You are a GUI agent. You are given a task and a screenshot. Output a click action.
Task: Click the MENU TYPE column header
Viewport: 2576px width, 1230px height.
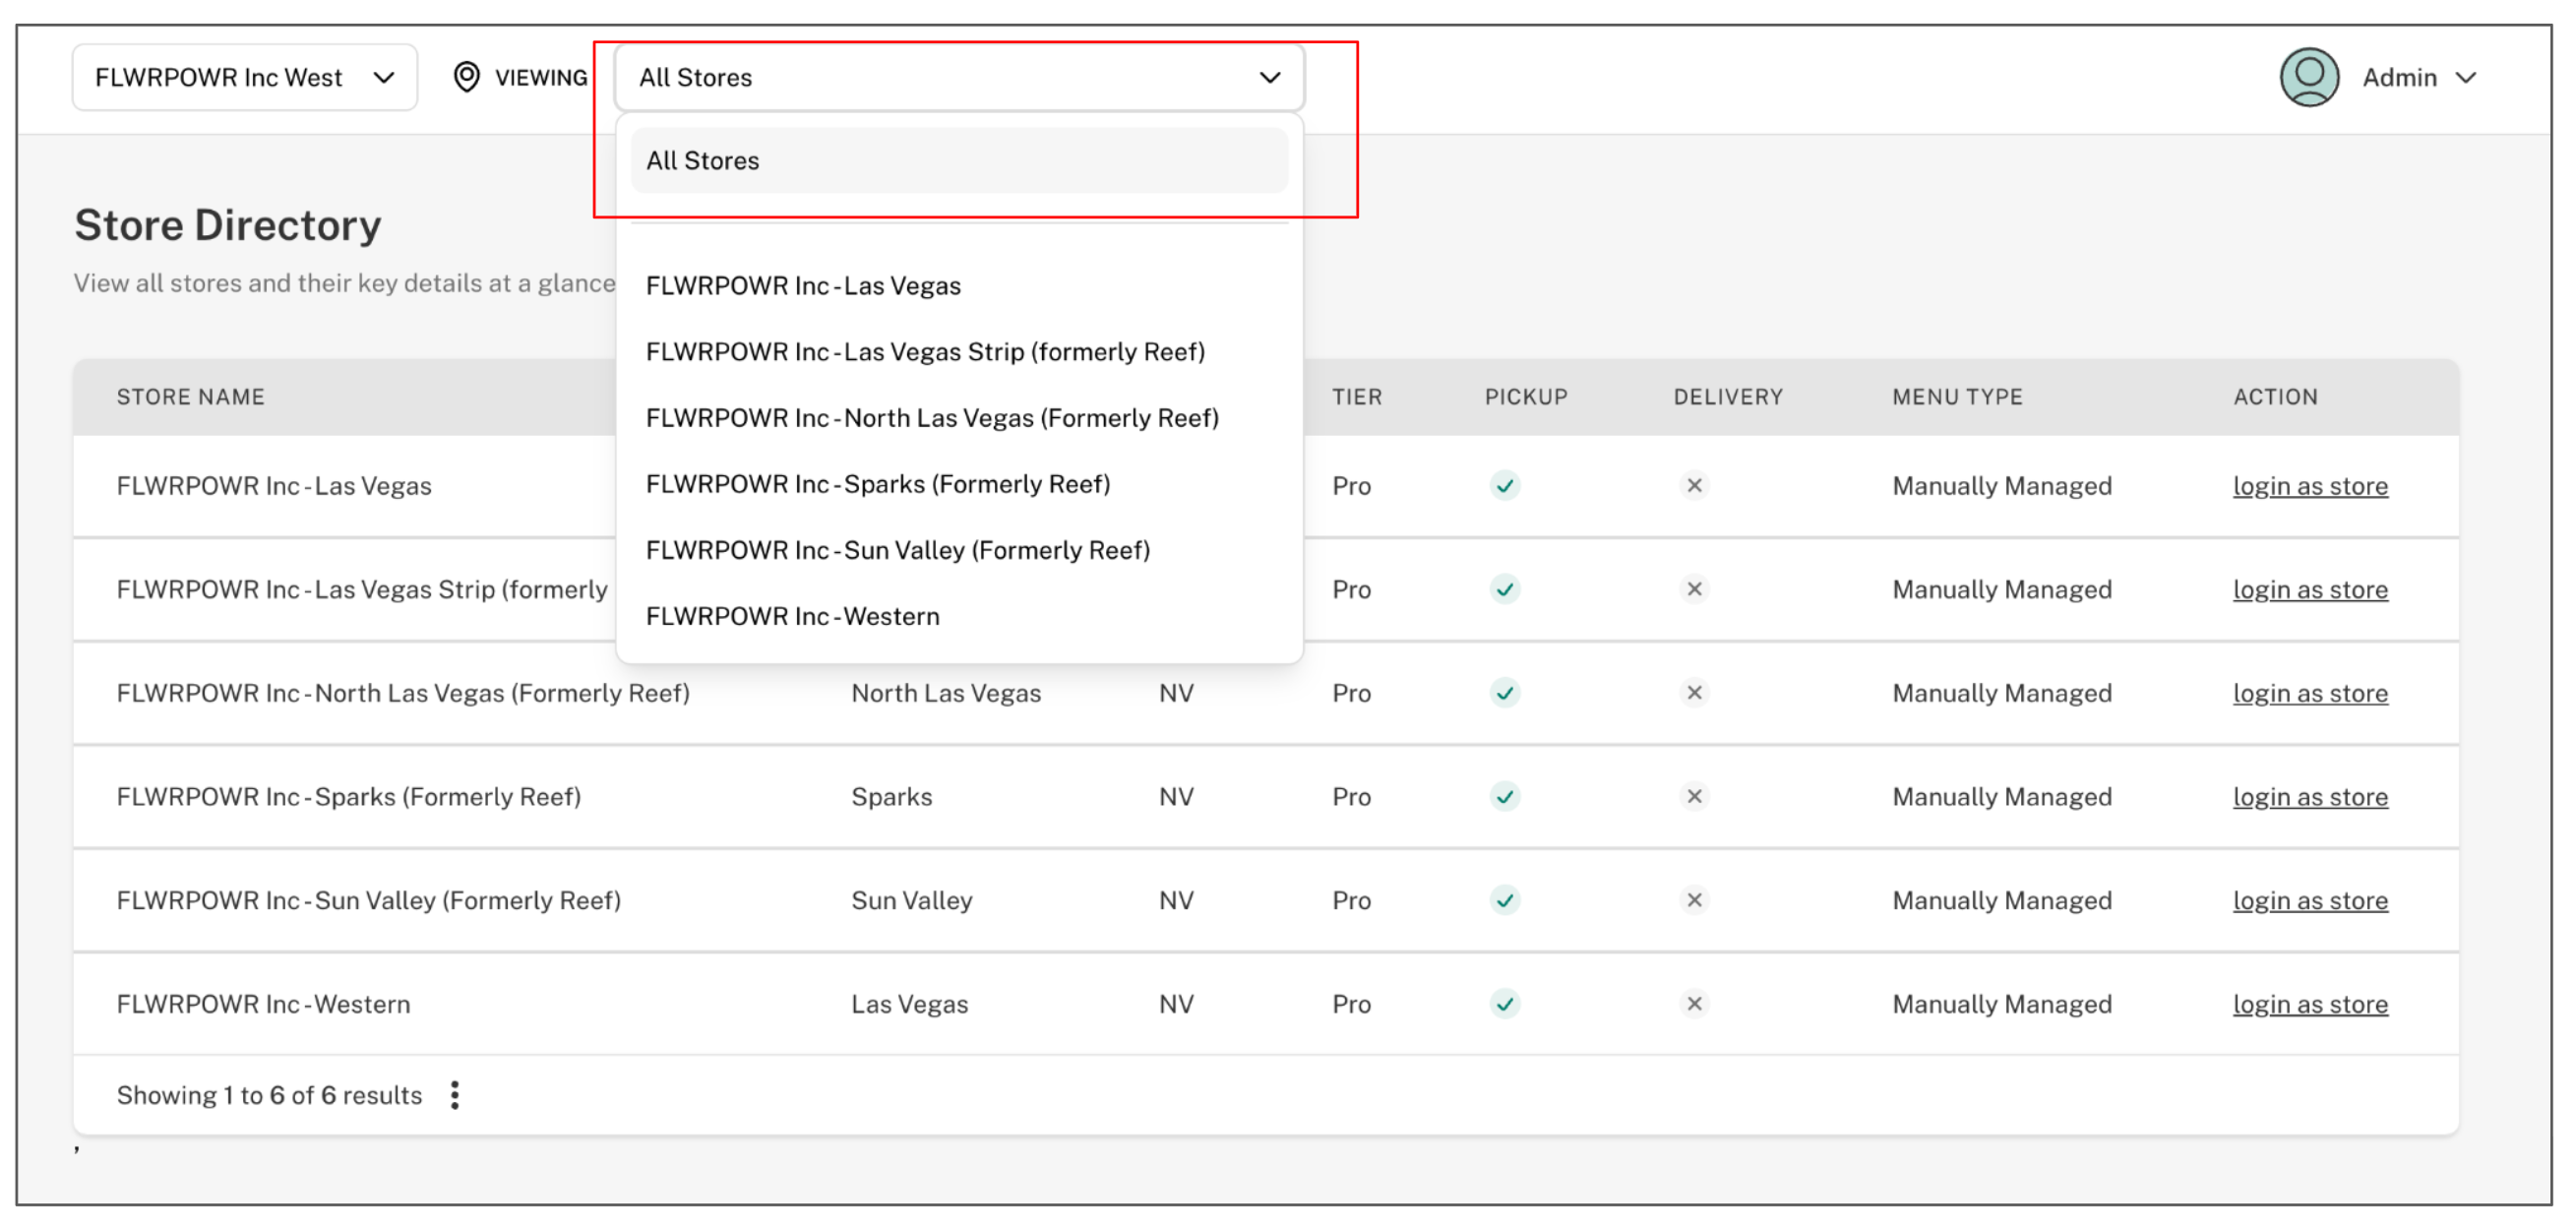pos(1956,397)
